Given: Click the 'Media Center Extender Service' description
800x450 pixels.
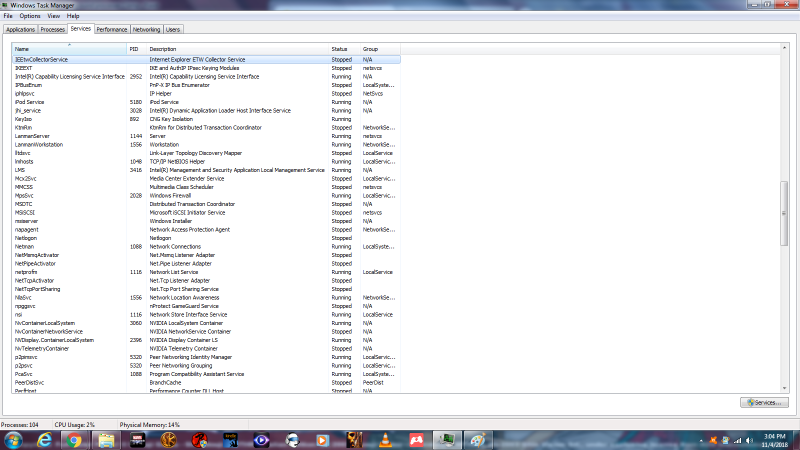Looking at the screenshot, I should coord(187,179).
